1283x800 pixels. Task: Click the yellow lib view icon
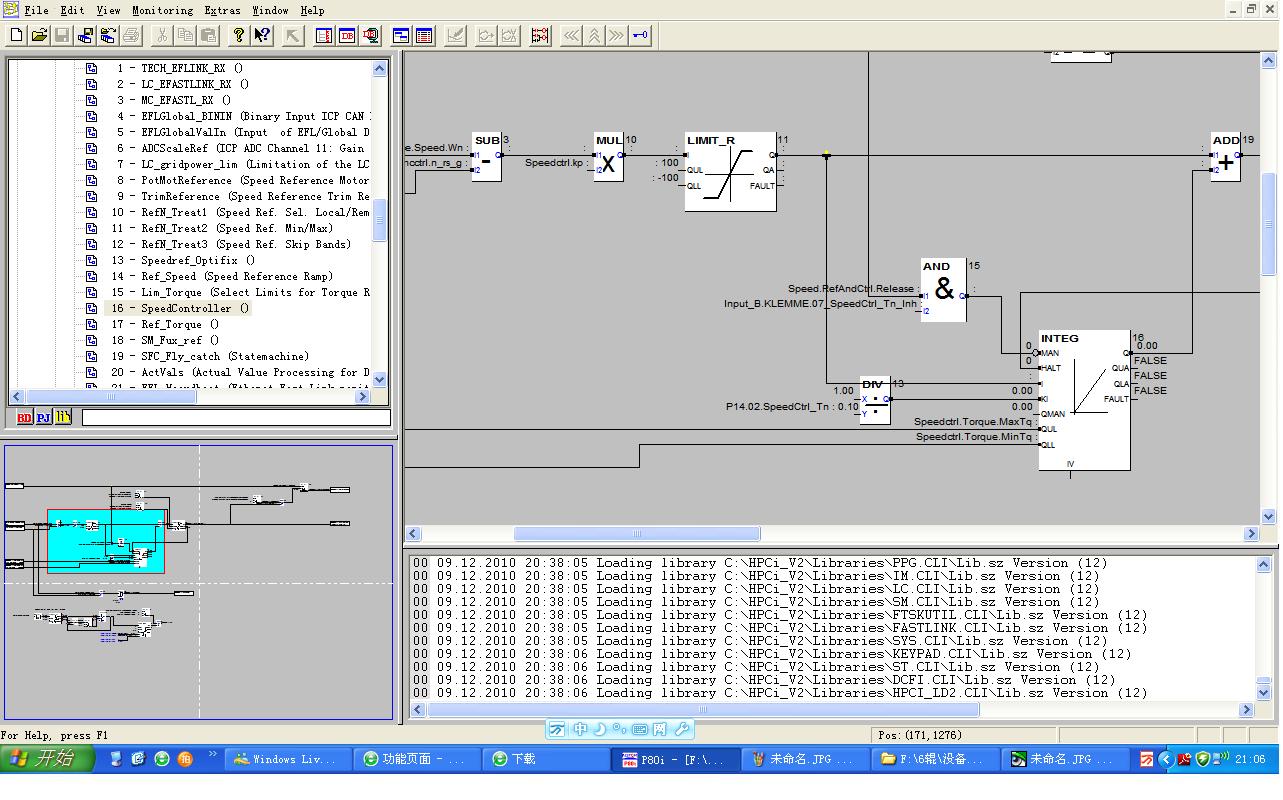[63, 417]
